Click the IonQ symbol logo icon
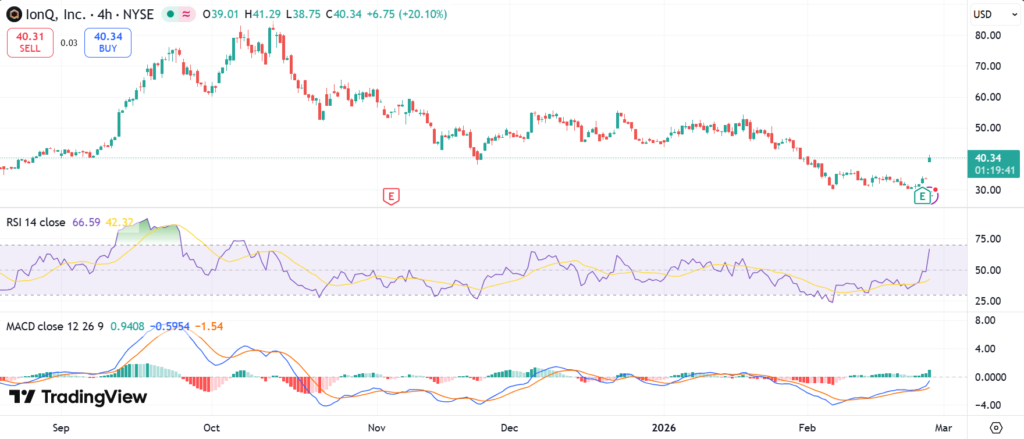 click(x=12, y=13)
